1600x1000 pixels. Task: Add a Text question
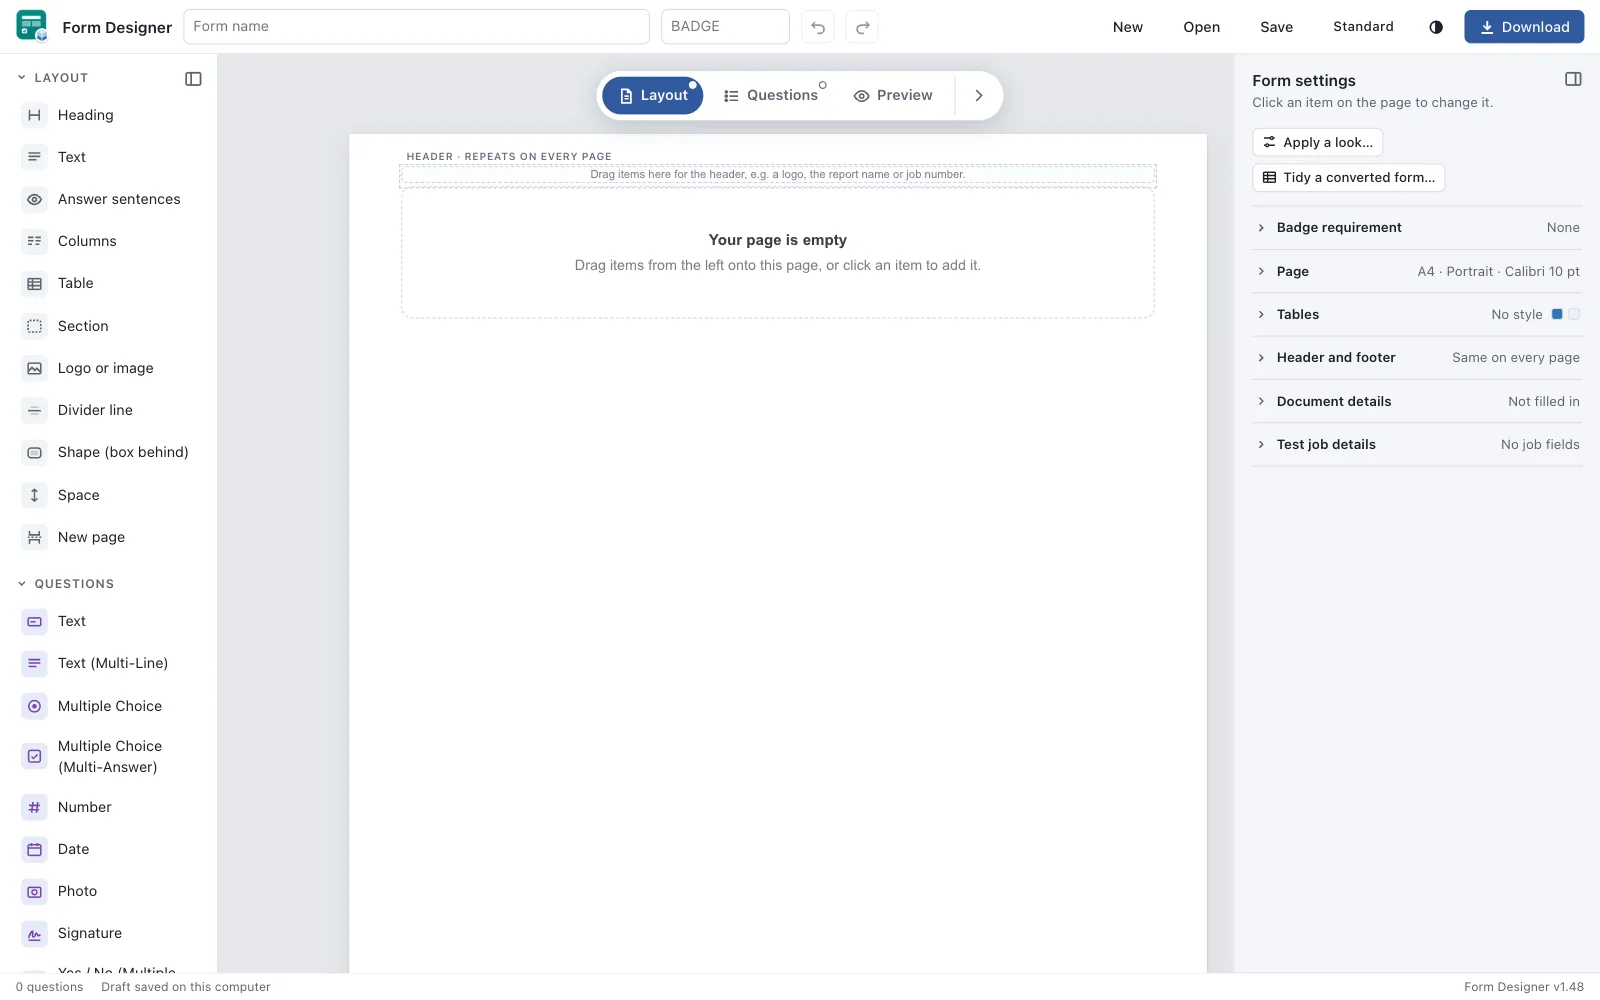[x=108, y=621]
